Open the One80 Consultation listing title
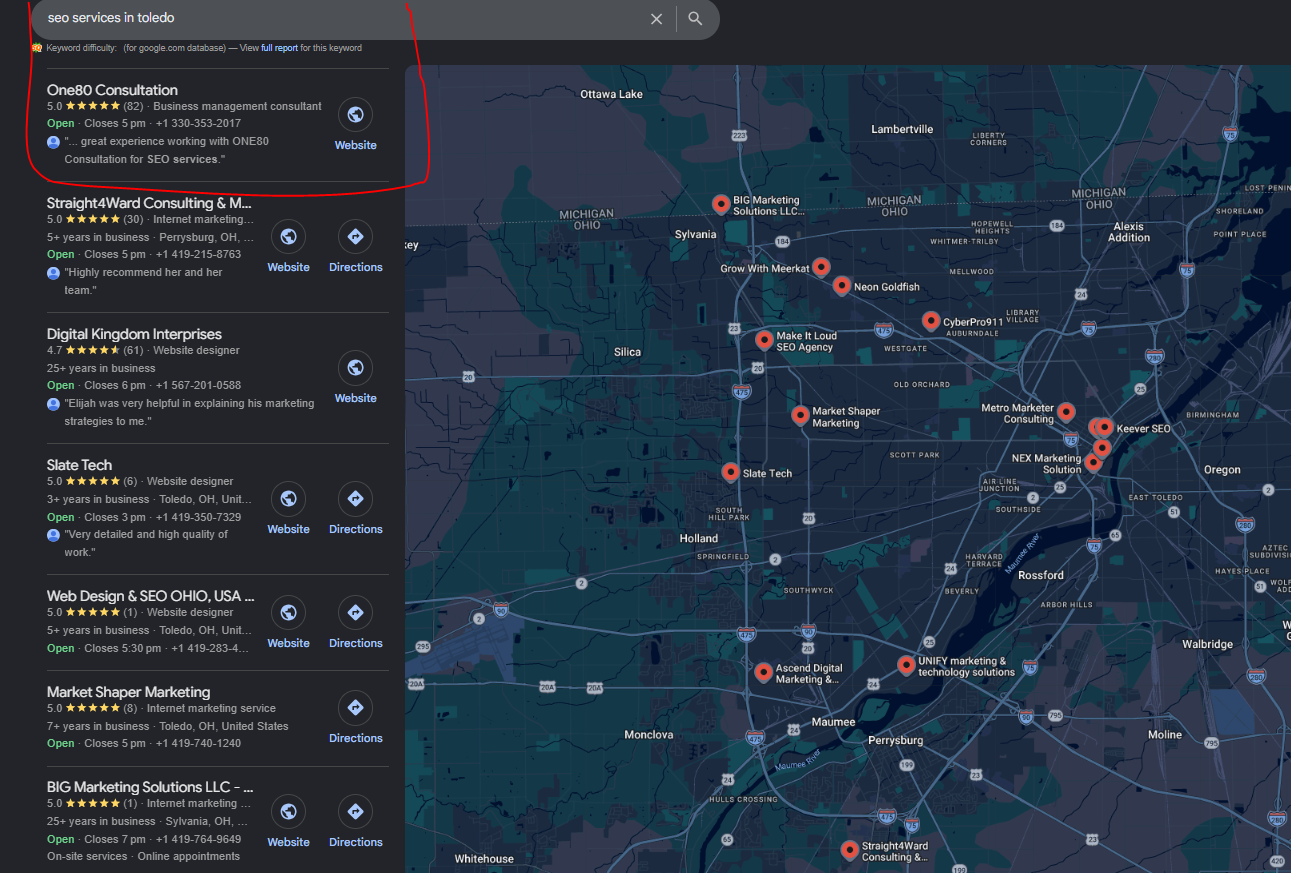The image size is (1291, 873). pyautogui.click(x=112, y=90)
